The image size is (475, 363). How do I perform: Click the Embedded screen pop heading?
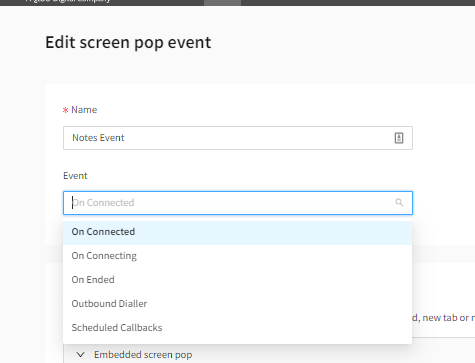tap(143, 355)
